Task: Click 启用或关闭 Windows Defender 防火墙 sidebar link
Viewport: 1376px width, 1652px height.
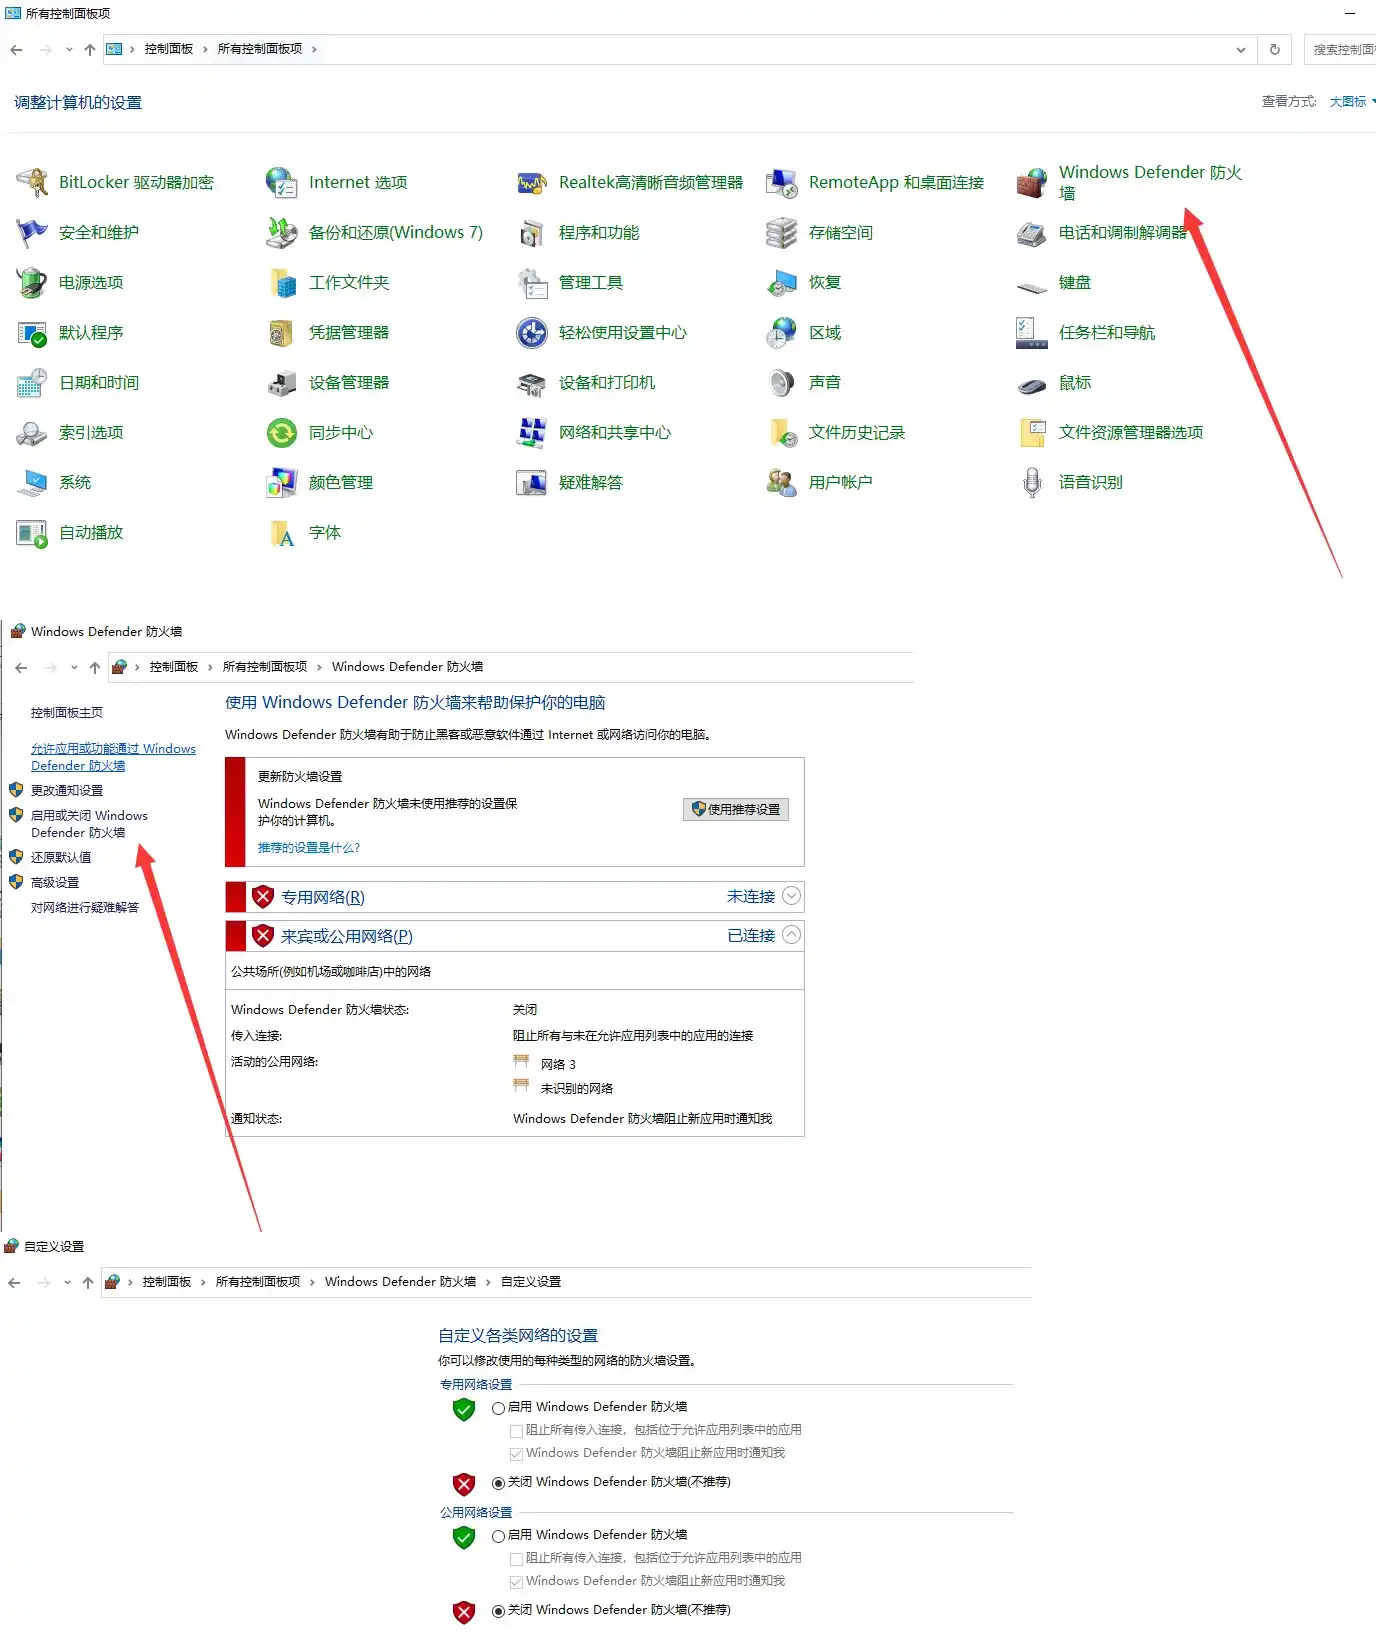Action: (x=89, y=824)
